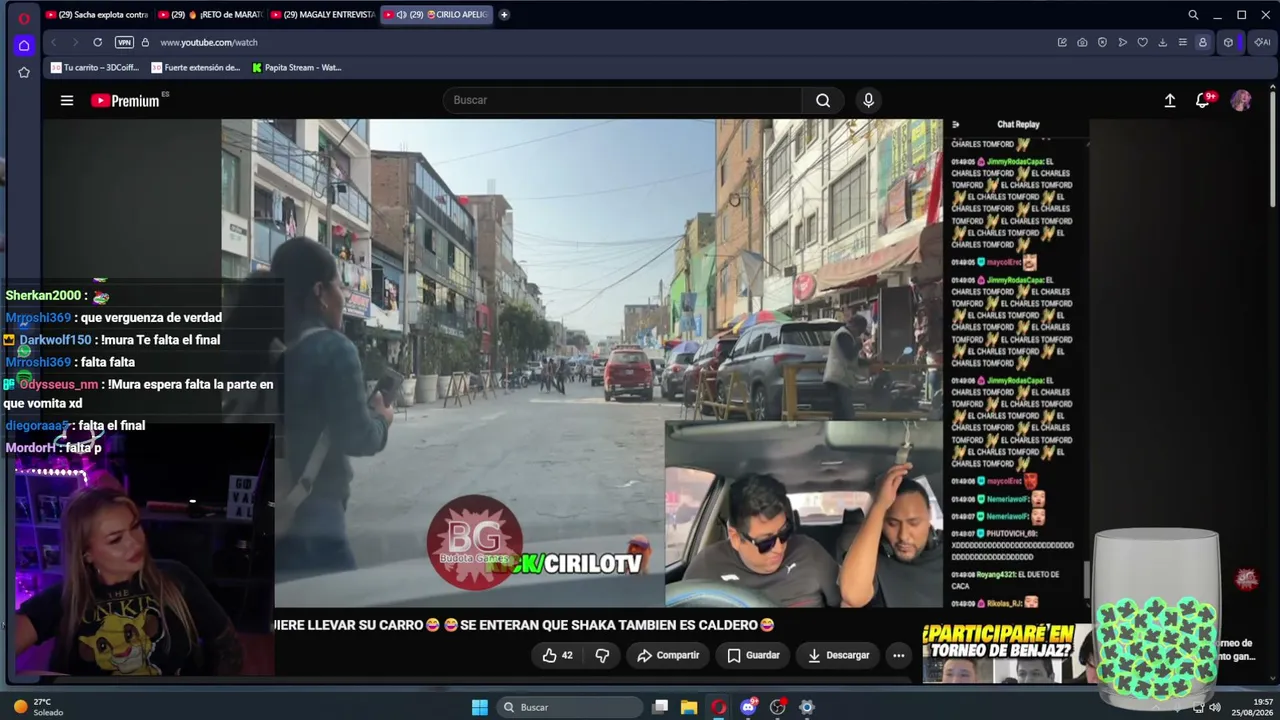Mute audio on the CIRILO tab
Screen dimensions: 1280x720
click(401, 15)
